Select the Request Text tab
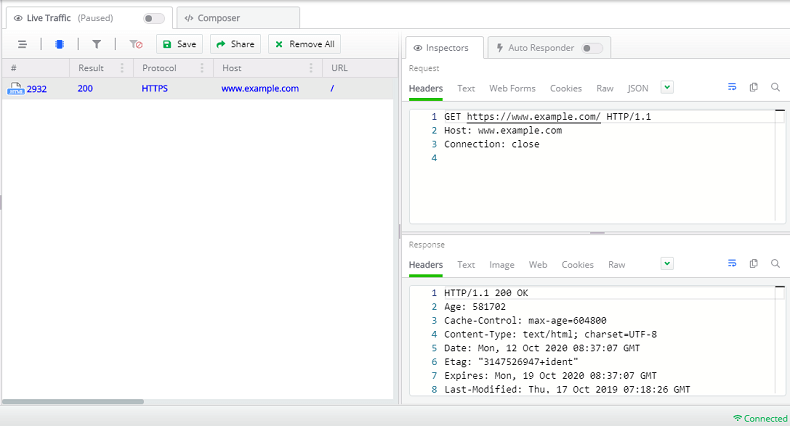790x426 pixels. pyautogui.click(x=466, y=89)
